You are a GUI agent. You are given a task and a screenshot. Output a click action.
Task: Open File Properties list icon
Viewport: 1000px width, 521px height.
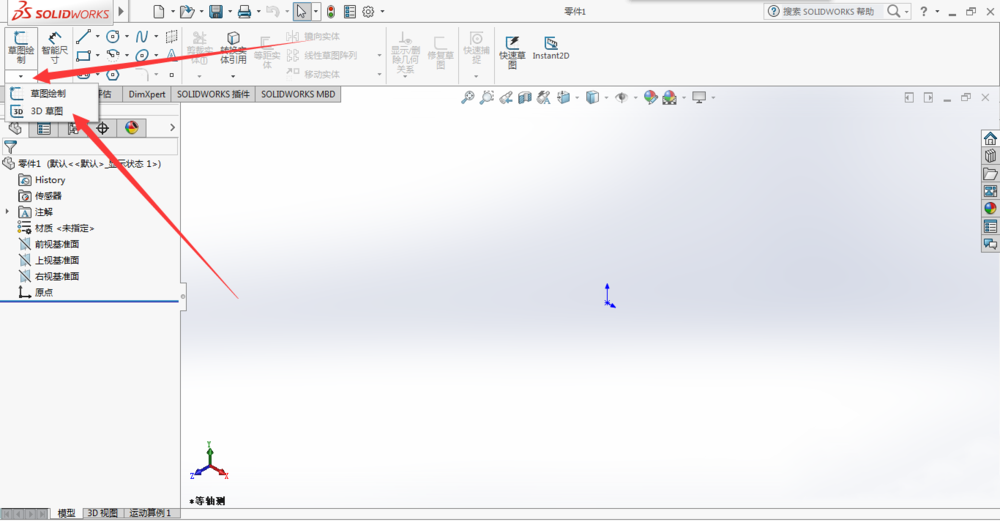coord(349,11)
